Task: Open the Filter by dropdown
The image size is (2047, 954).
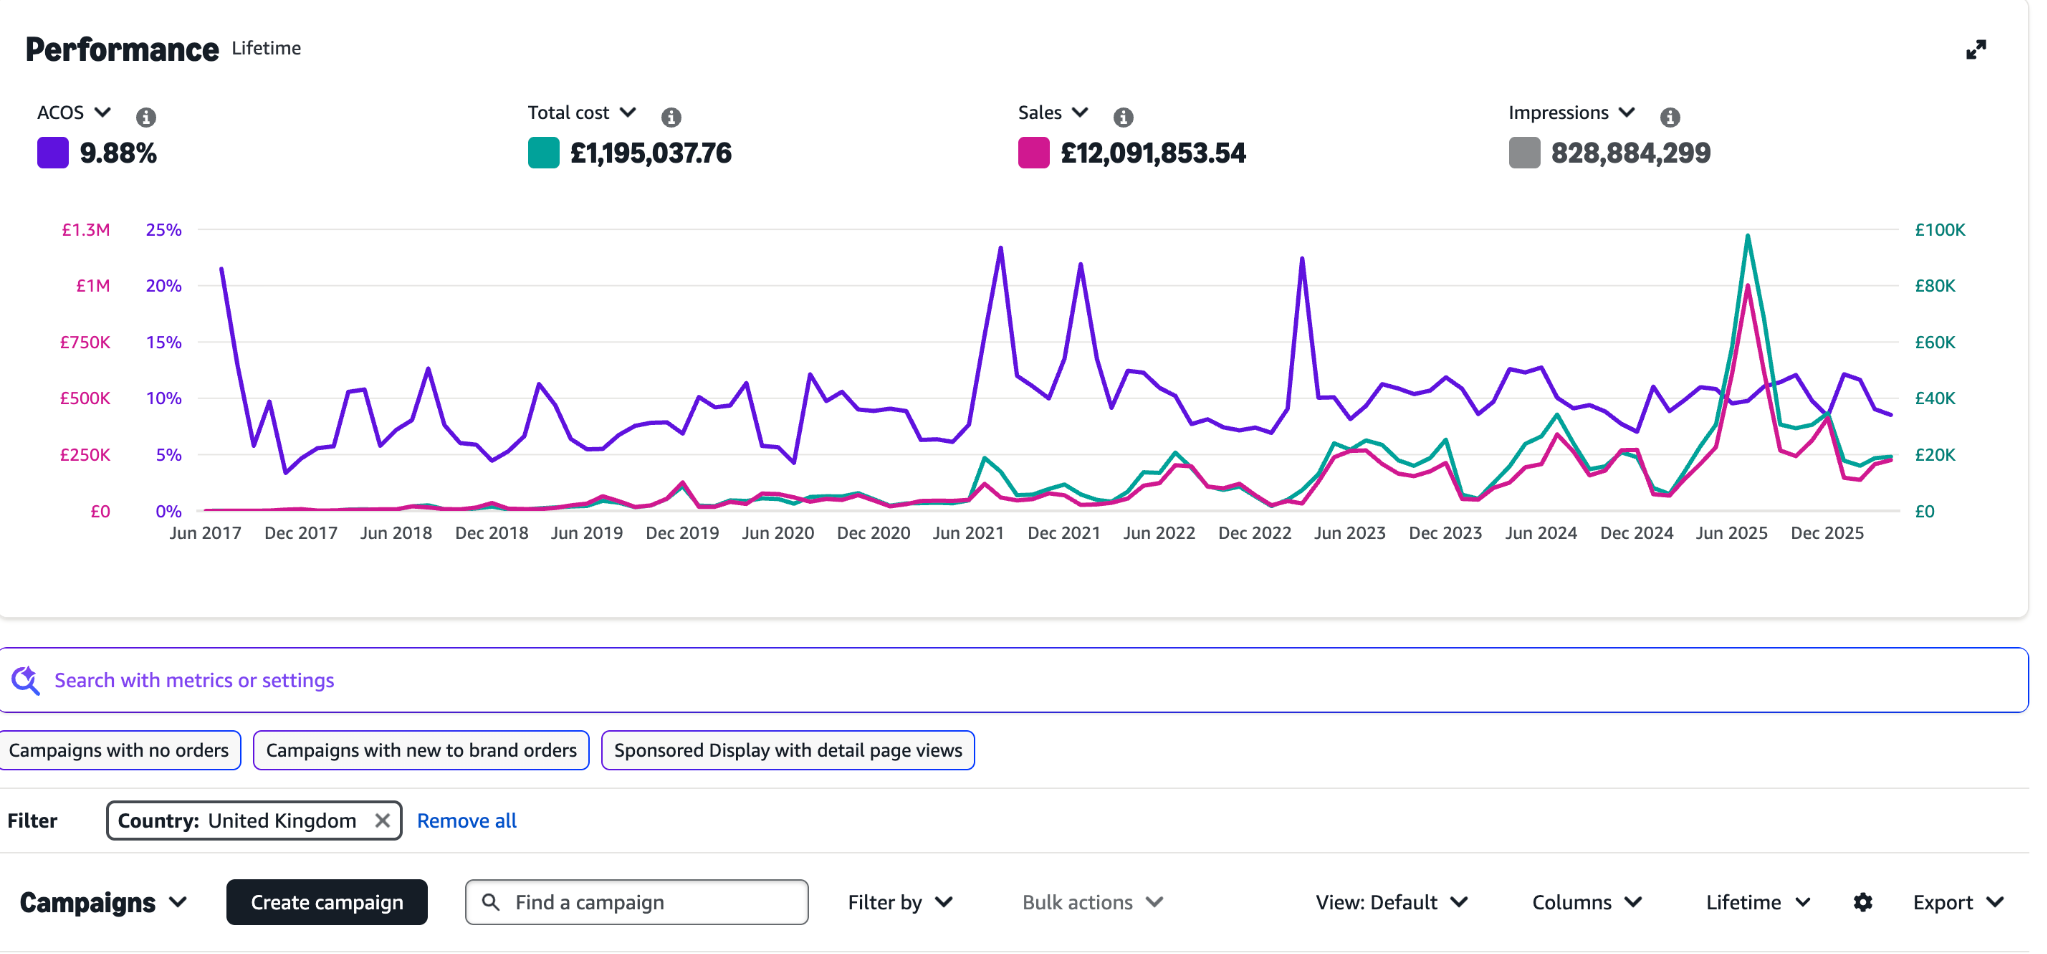Action: point(900,902)
